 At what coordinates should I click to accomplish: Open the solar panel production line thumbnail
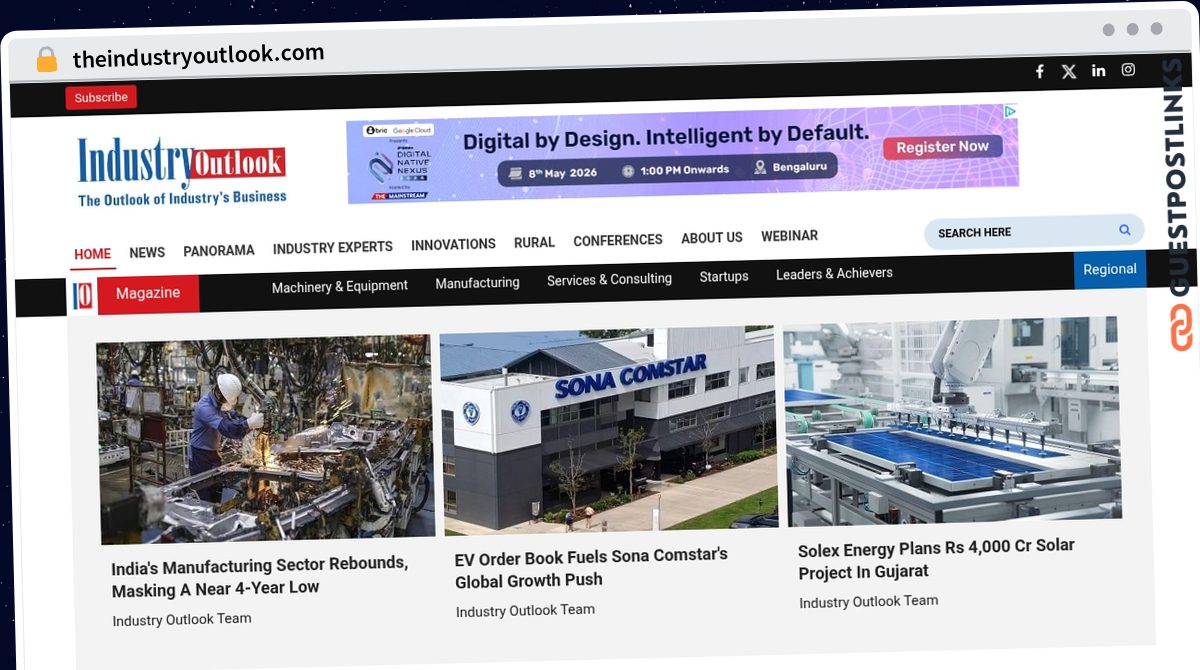point(952,421)
